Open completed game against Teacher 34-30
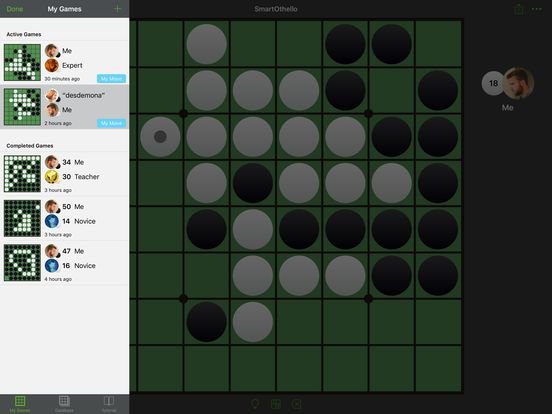552x414 pixels. pyautogui.click(x=64, y=174)
